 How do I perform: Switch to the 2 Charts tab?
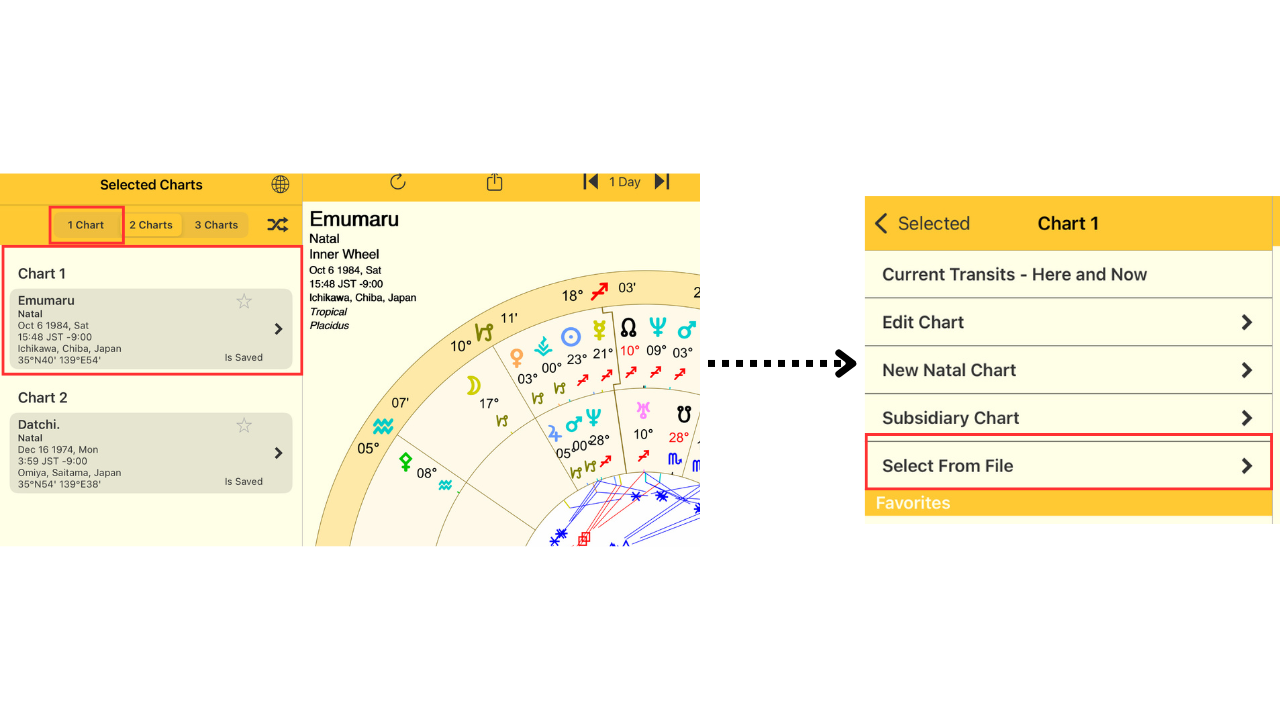tap(151, 225)
